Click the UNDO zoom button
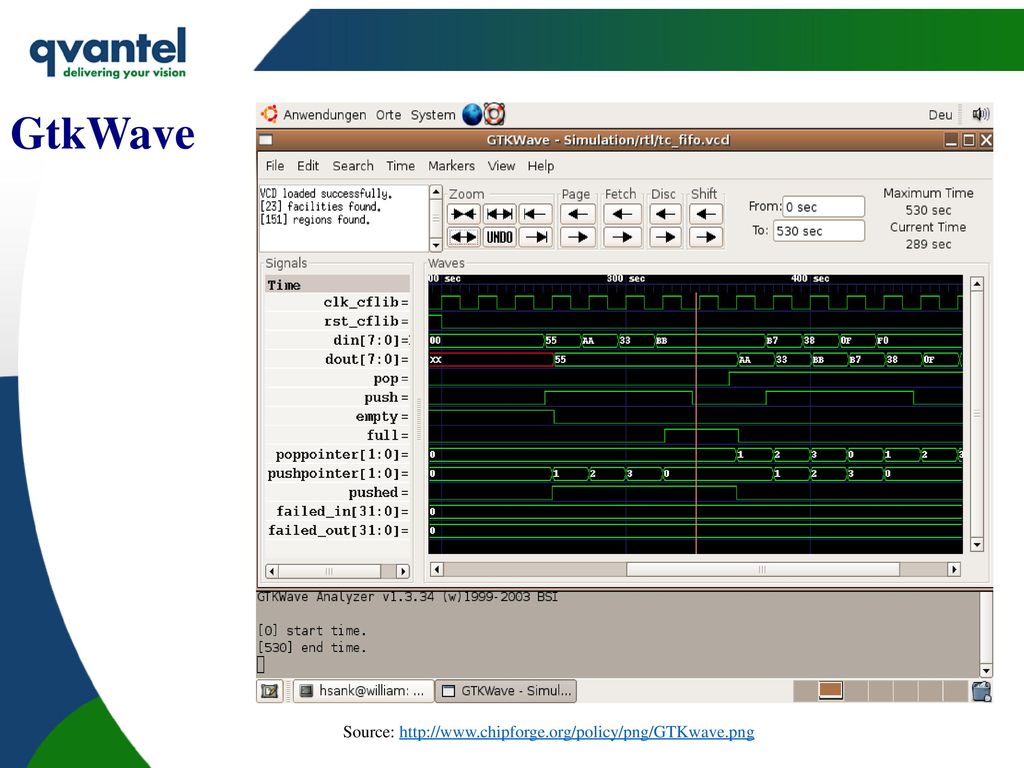The image size is (1024, 768). (x=500, y=237)
